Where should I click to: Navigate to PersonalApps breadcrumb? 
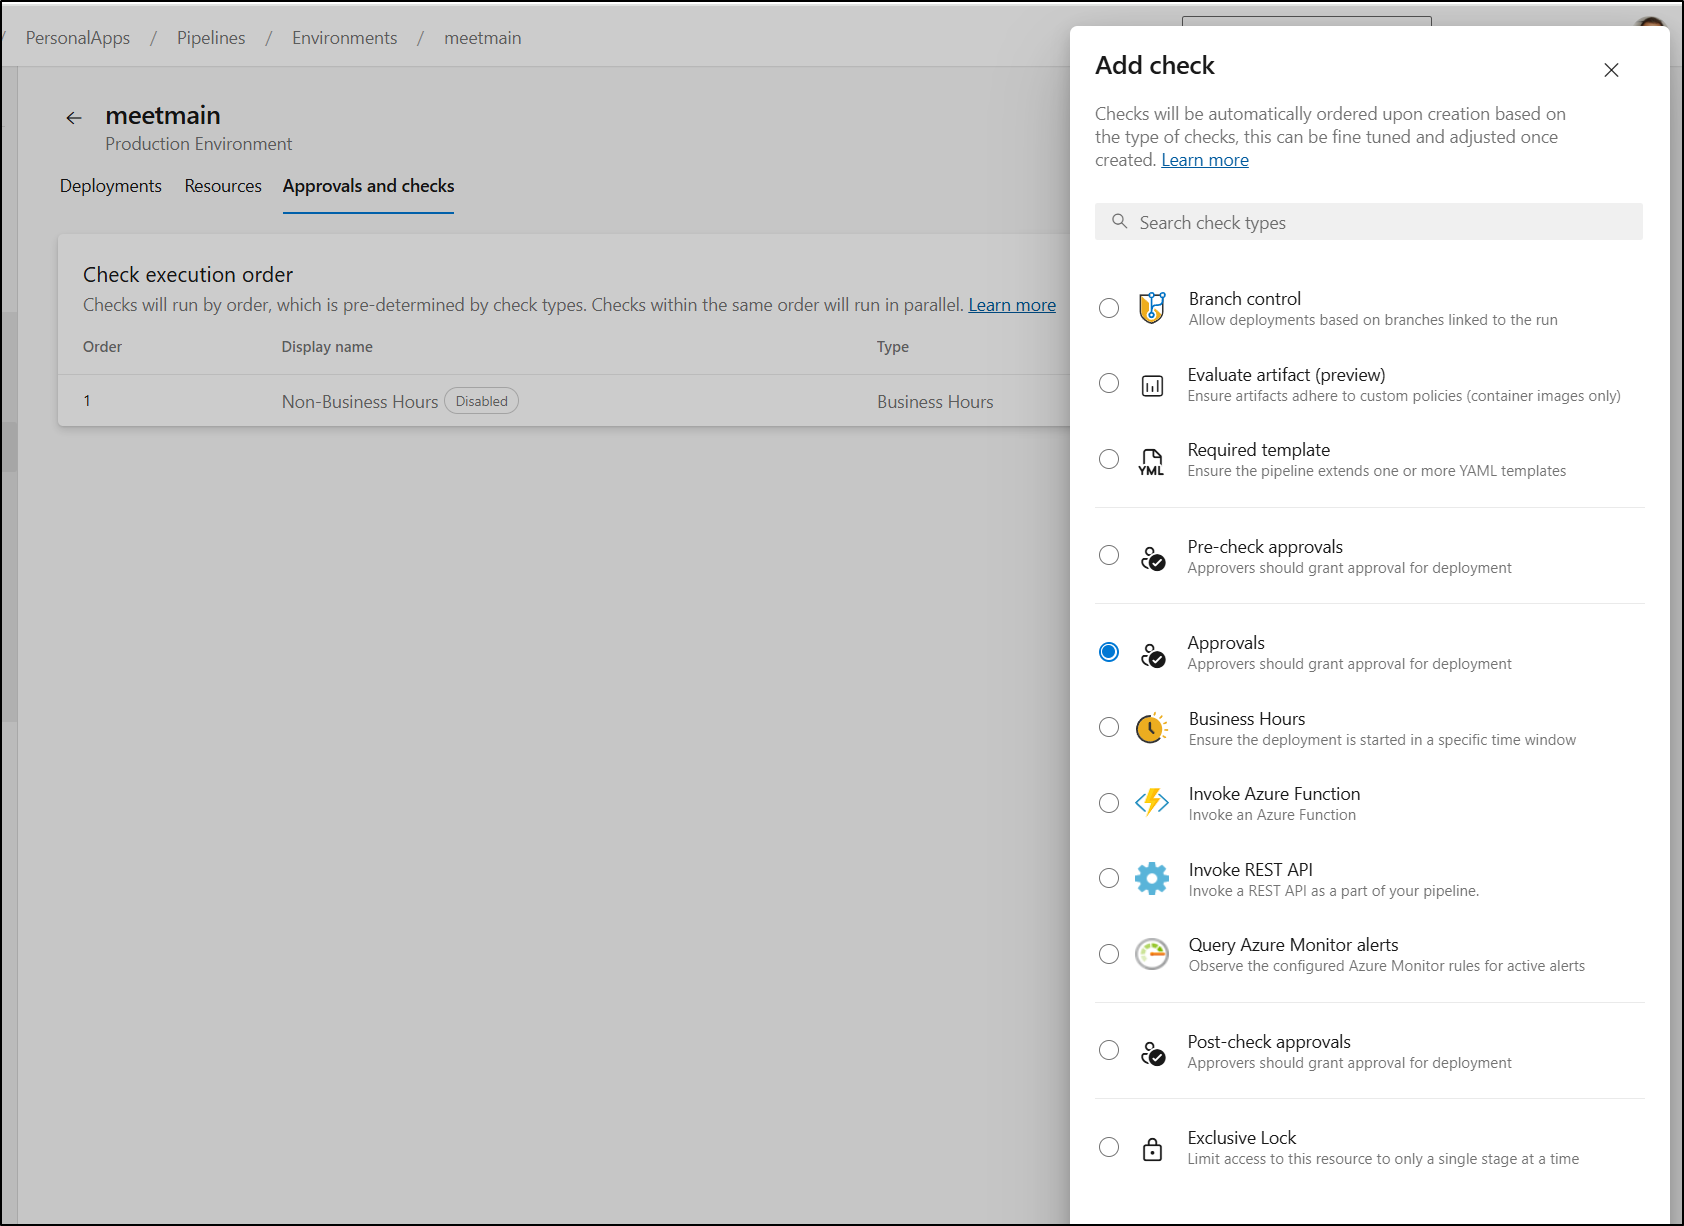[78, 38]
